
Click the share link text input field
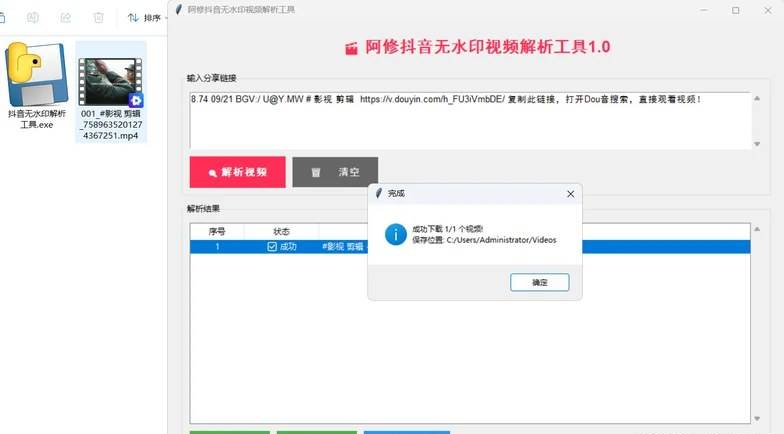pyautogui.click(x=470, y=120)
